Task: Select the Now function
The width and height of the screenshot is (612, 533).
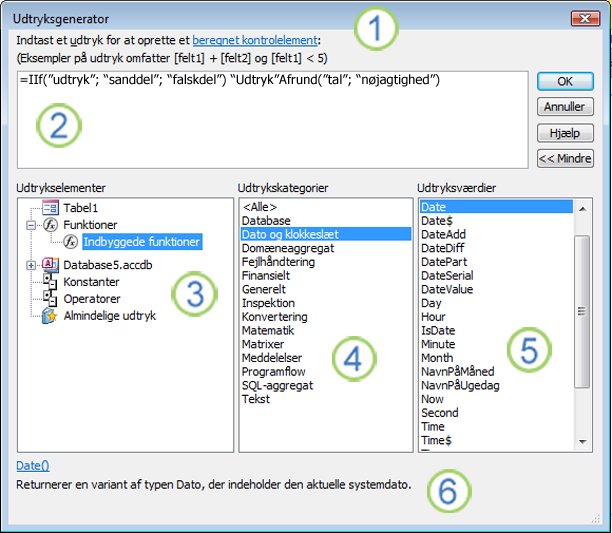Action: click(x=496, y=399)
